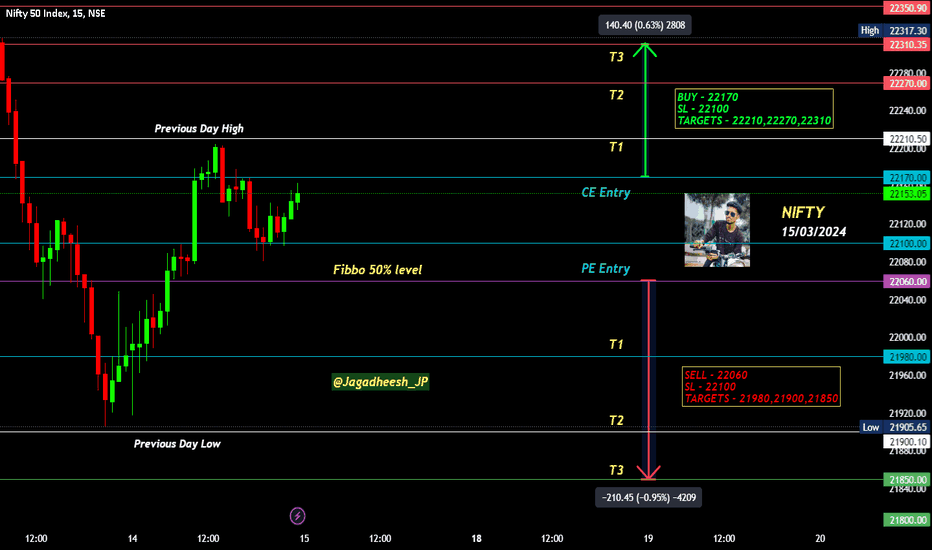Select the lower T3 target label near 21850
This screenshot has height=550, width=932.
616,470
